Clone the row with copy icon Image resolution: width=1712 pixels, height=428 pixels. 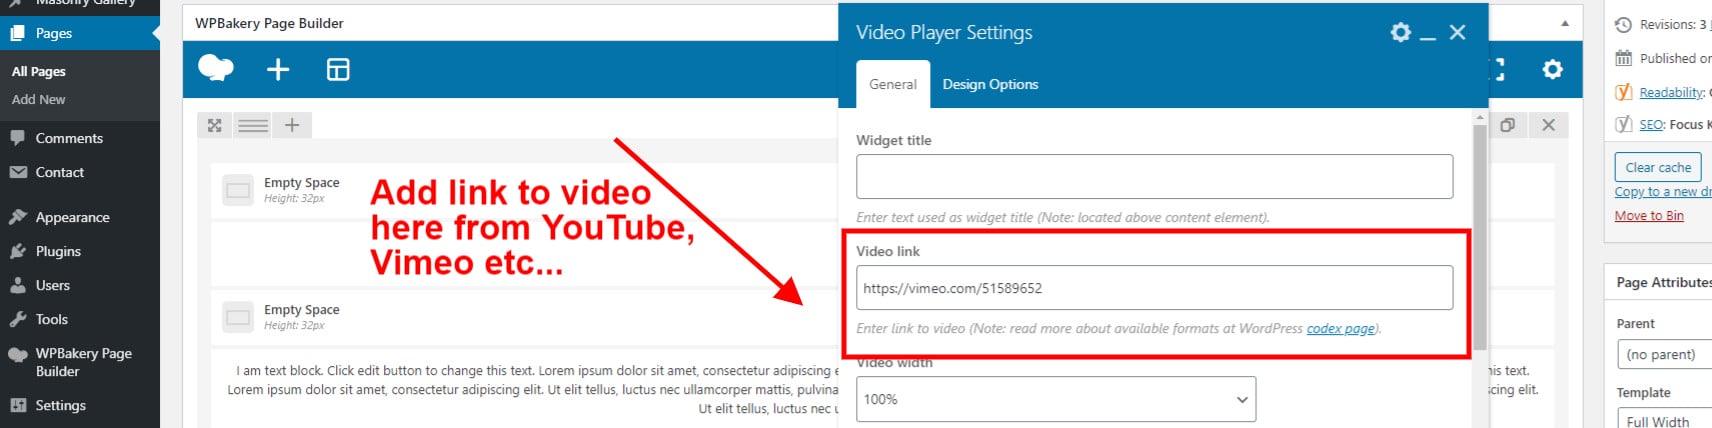(x=1508, y=125)
